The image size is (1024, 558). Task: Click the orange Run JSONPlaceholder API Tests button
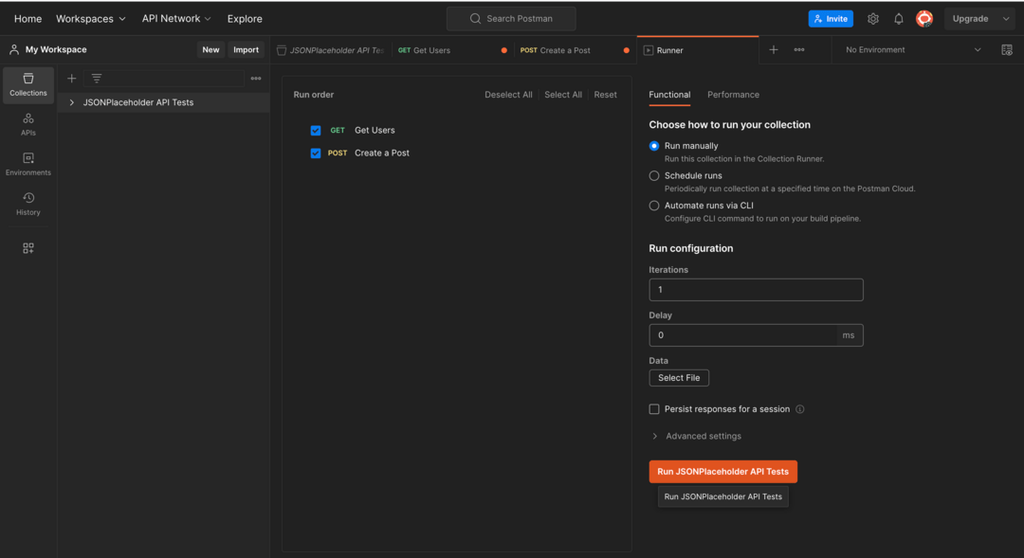click(723, 471)
